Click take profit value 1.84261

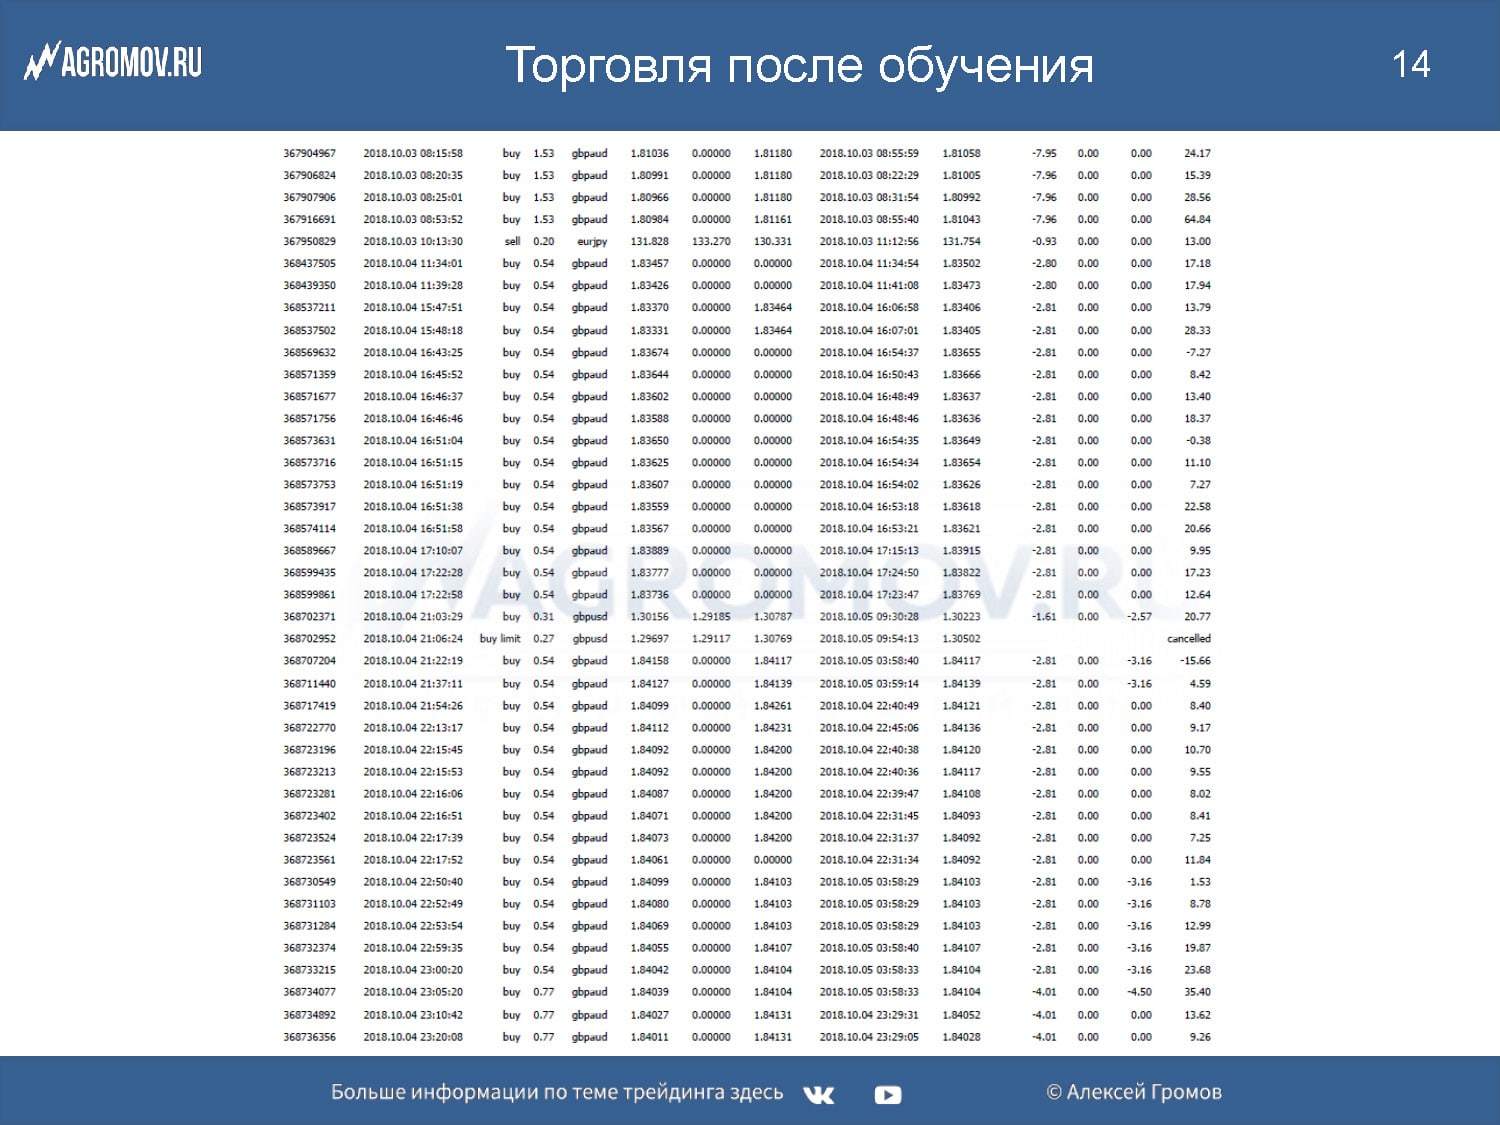coord(773,706)
